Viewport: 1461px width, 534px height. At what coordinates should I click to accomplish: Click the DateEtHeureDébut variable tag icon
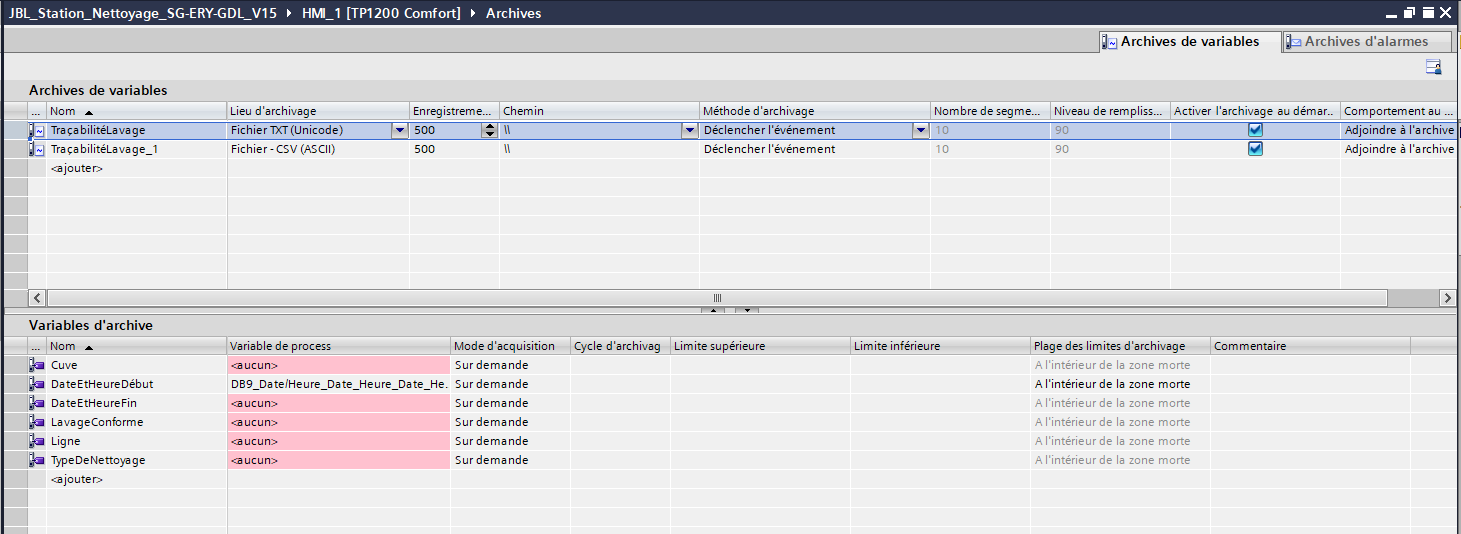pyautogui.click(x=37, y=384)
